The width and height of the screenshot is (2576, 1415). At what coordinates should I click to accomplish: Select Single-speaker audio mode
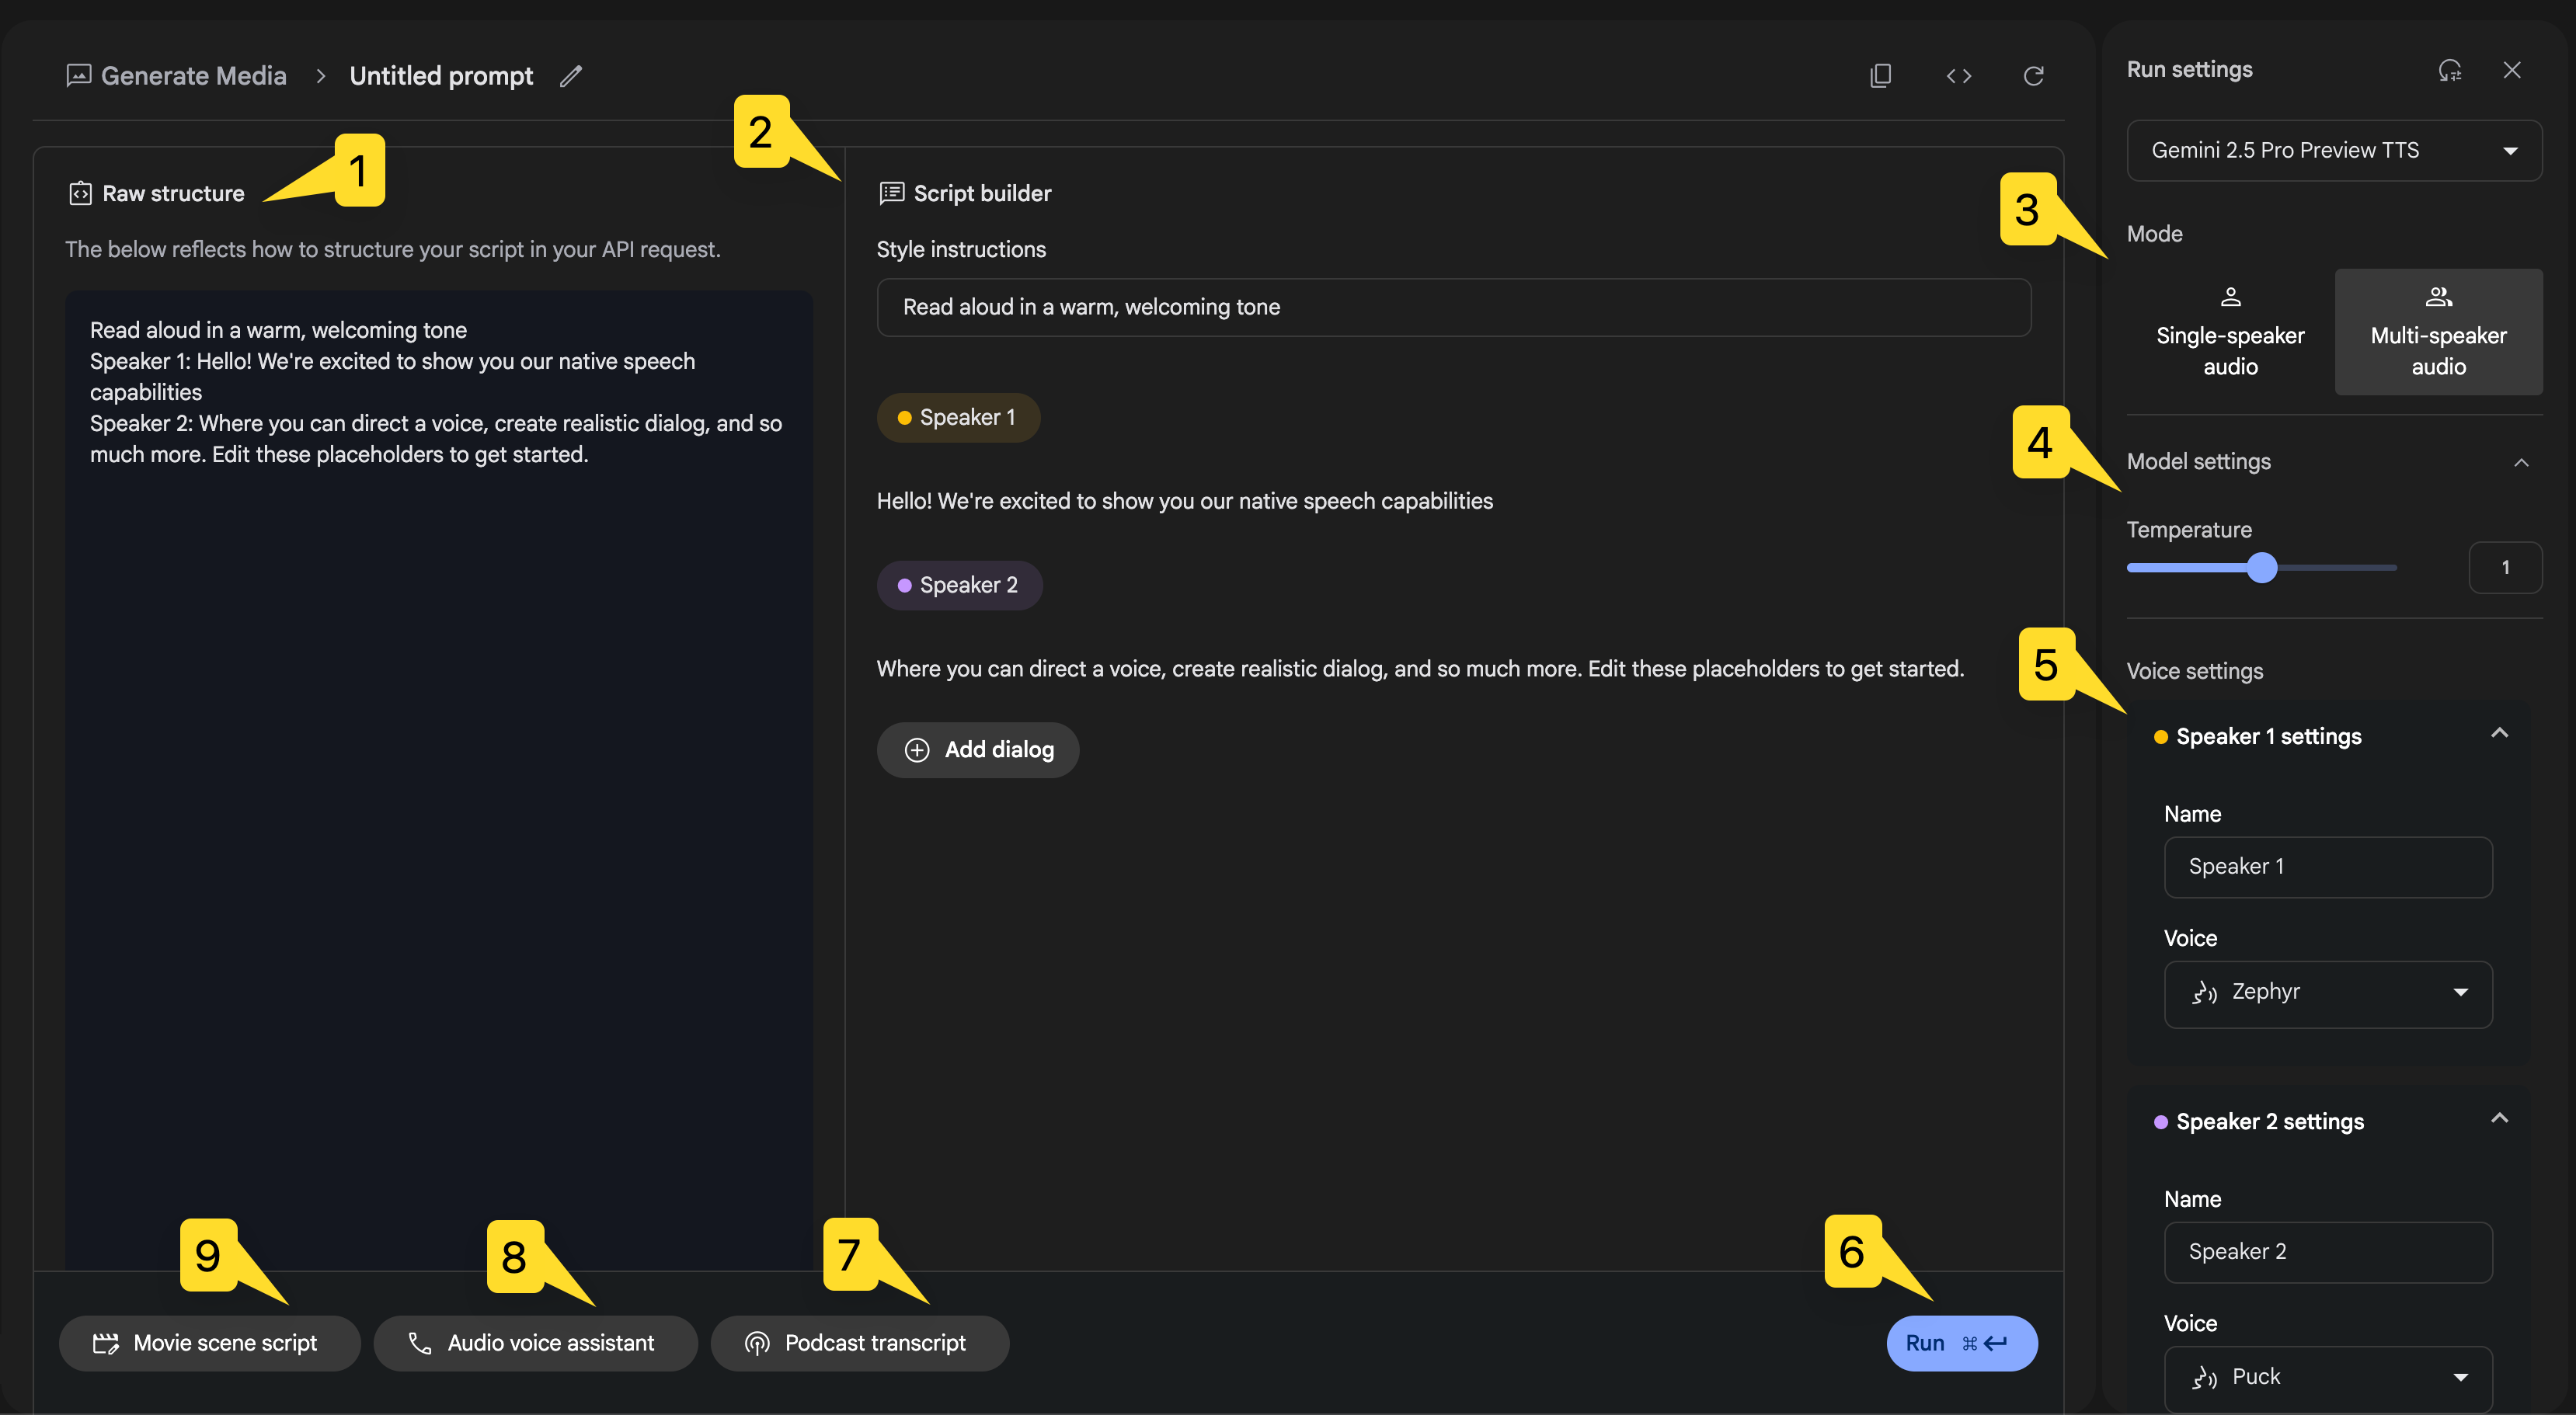point(2230,332)
